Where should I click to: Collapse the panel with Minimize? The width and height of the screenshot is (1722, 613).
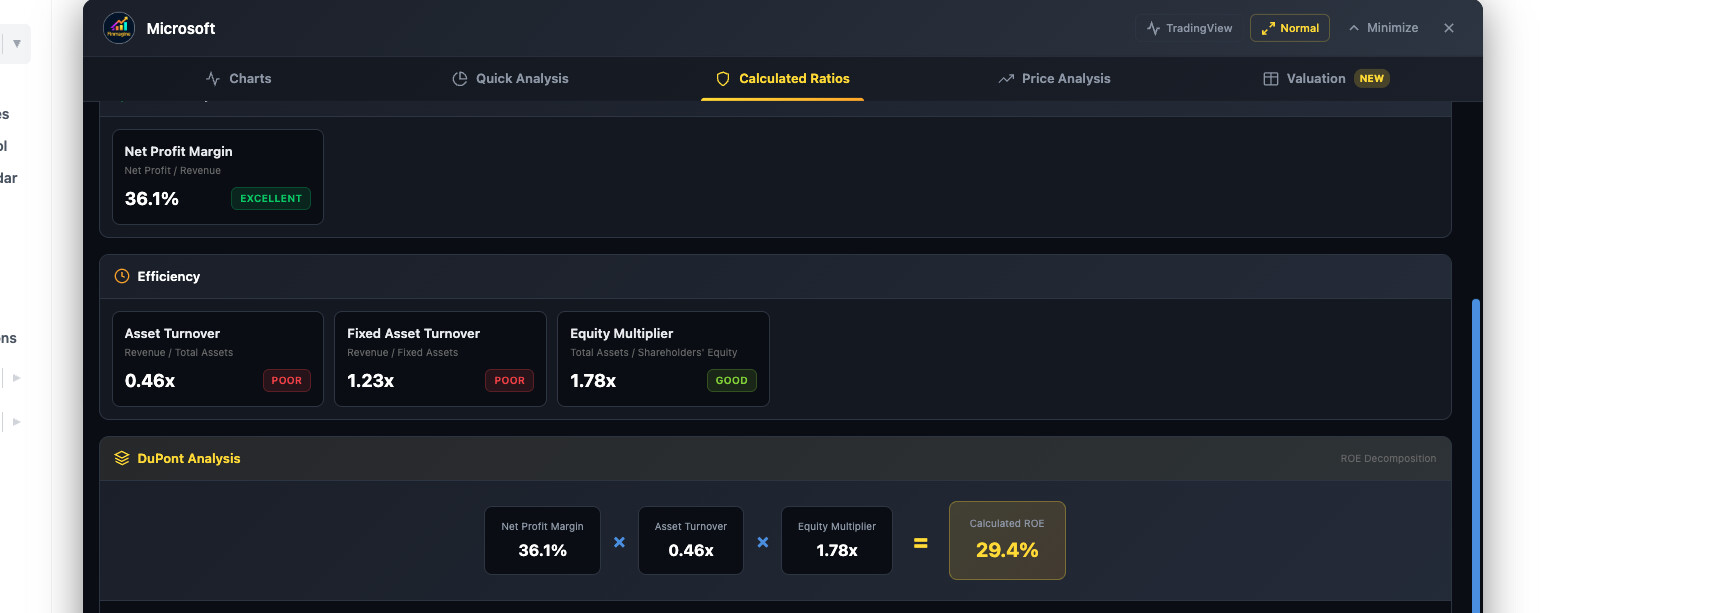point(1383,28)
